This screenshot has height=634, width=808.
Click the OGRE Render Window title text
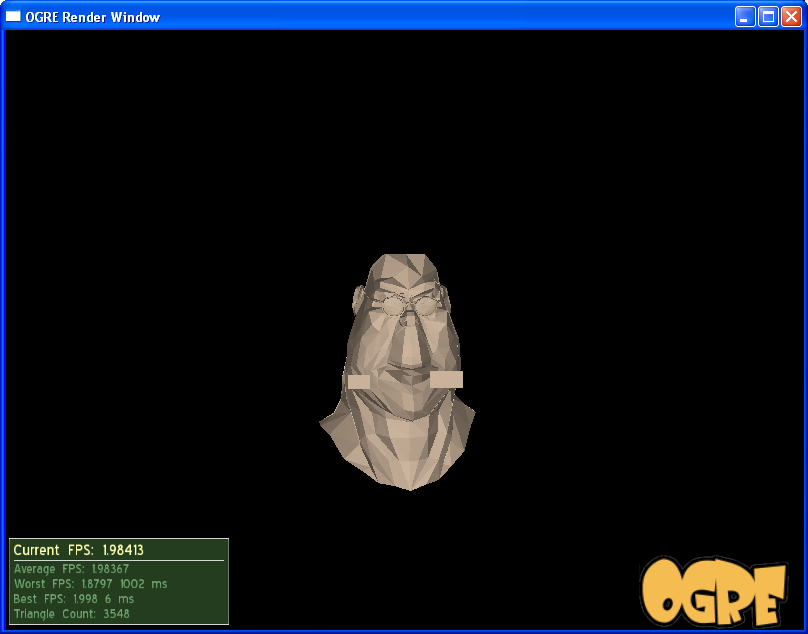[93, 17]
